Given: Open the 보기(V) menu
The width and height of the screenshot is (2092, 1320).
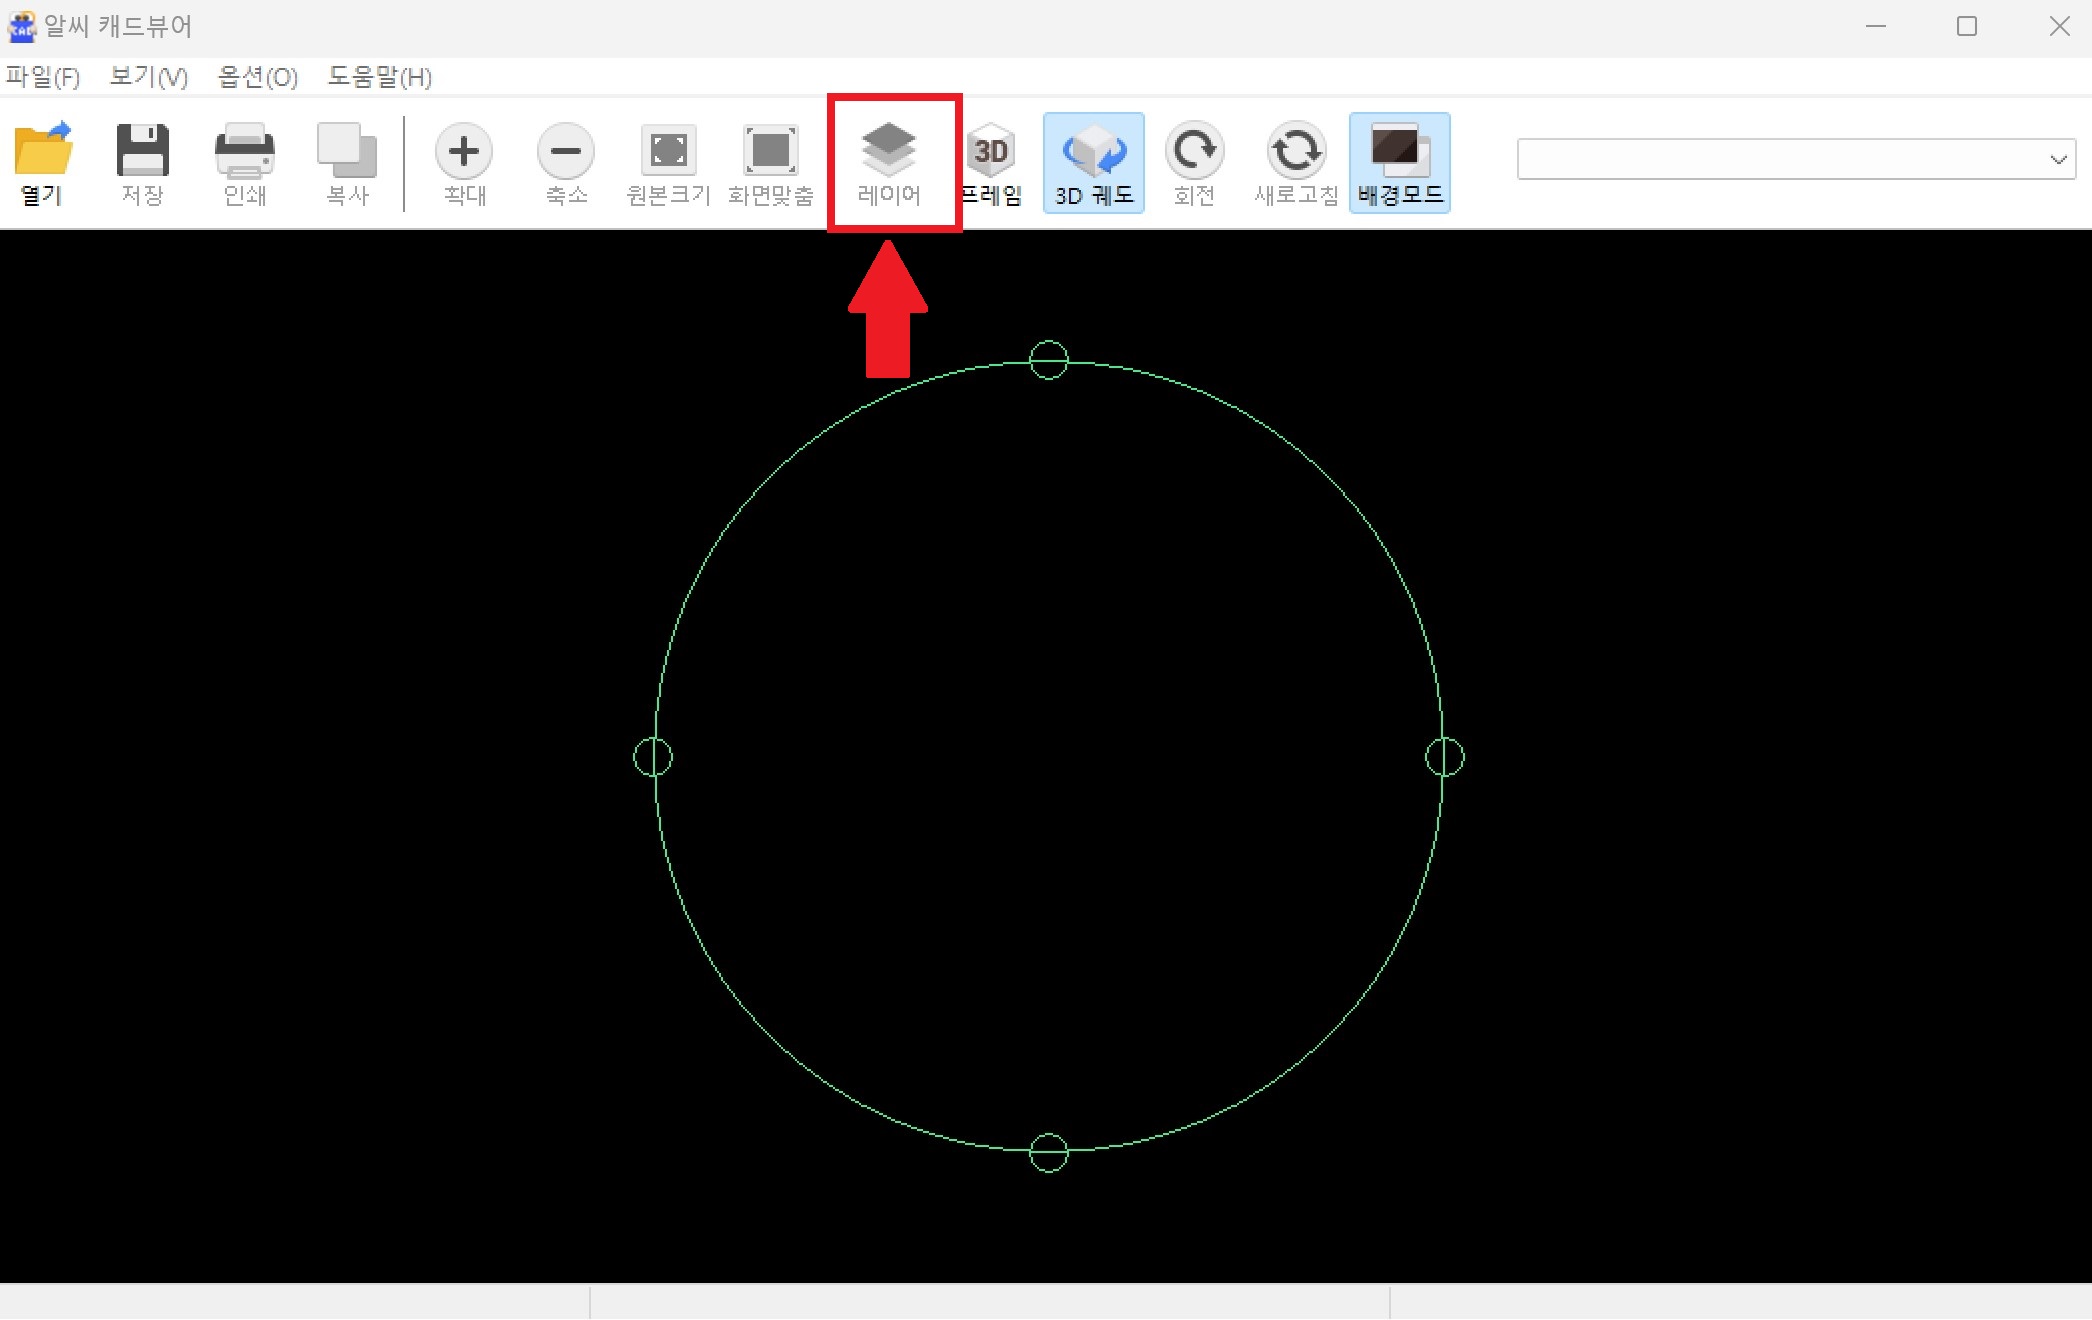Looking at the screenshot, I should tap(148, 77).
